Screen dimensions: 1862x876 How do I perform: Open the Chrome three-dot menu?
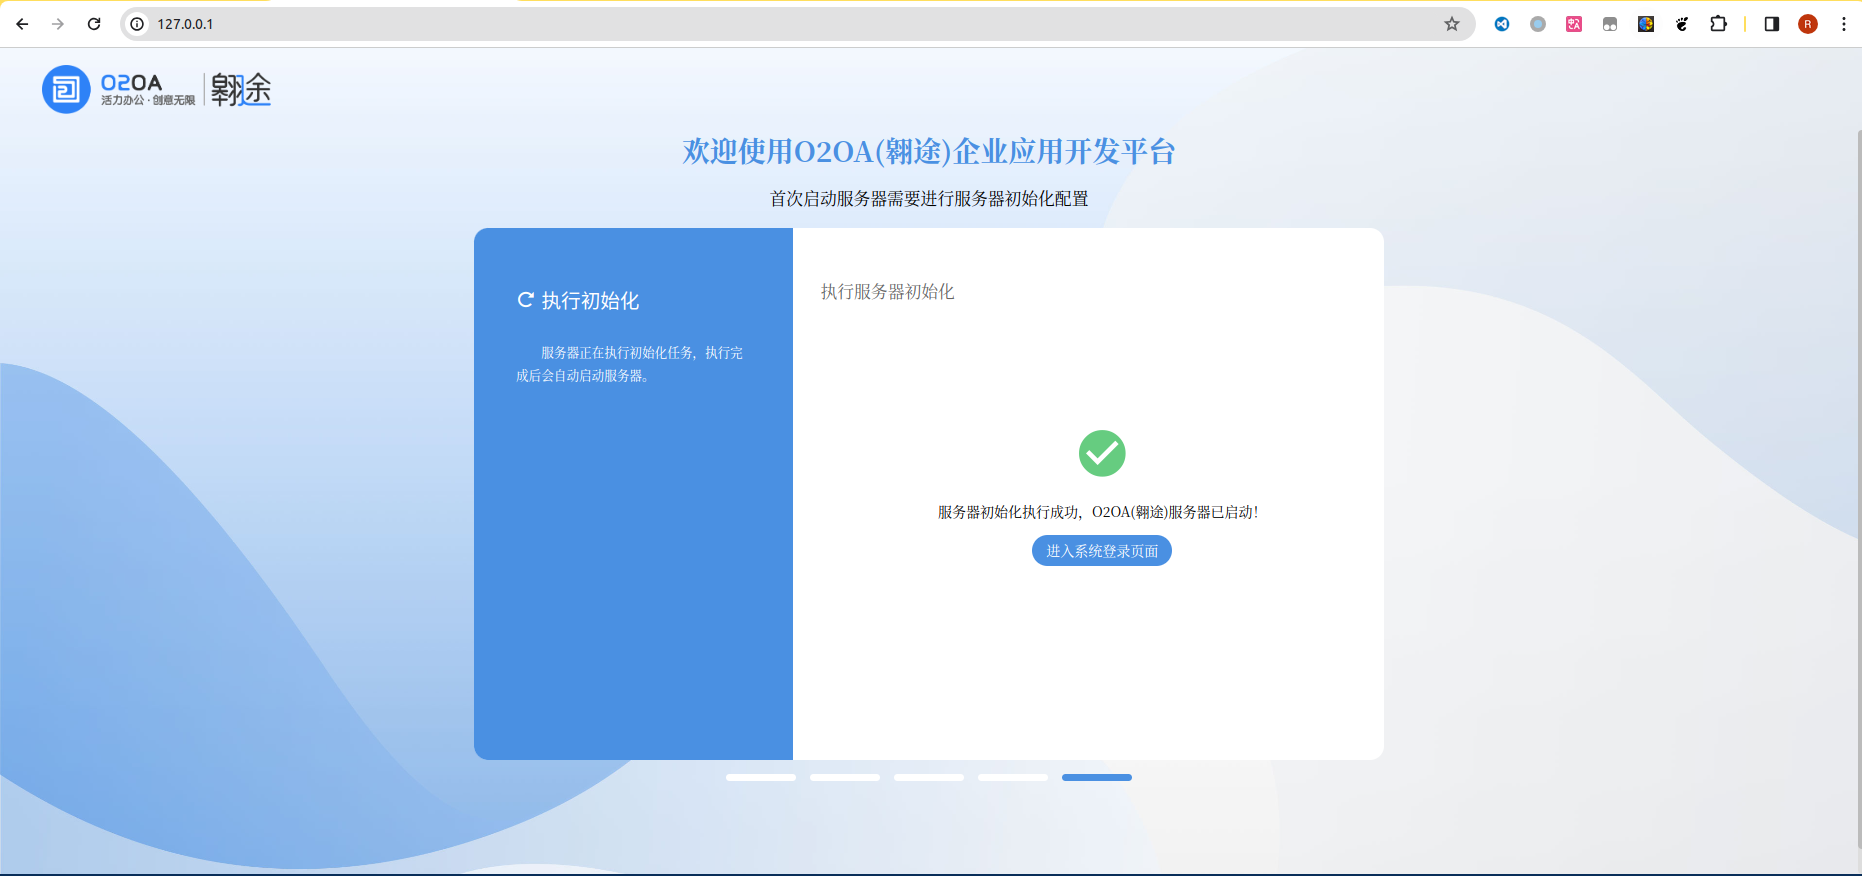point(1844,24)
